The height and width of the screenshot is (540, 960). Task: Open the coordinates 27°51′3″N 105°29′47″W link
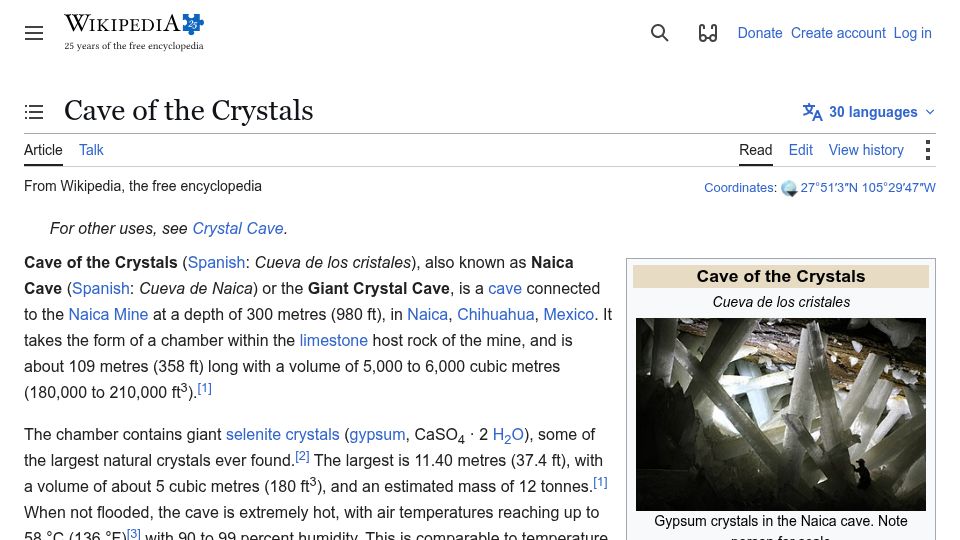(868, 188)
